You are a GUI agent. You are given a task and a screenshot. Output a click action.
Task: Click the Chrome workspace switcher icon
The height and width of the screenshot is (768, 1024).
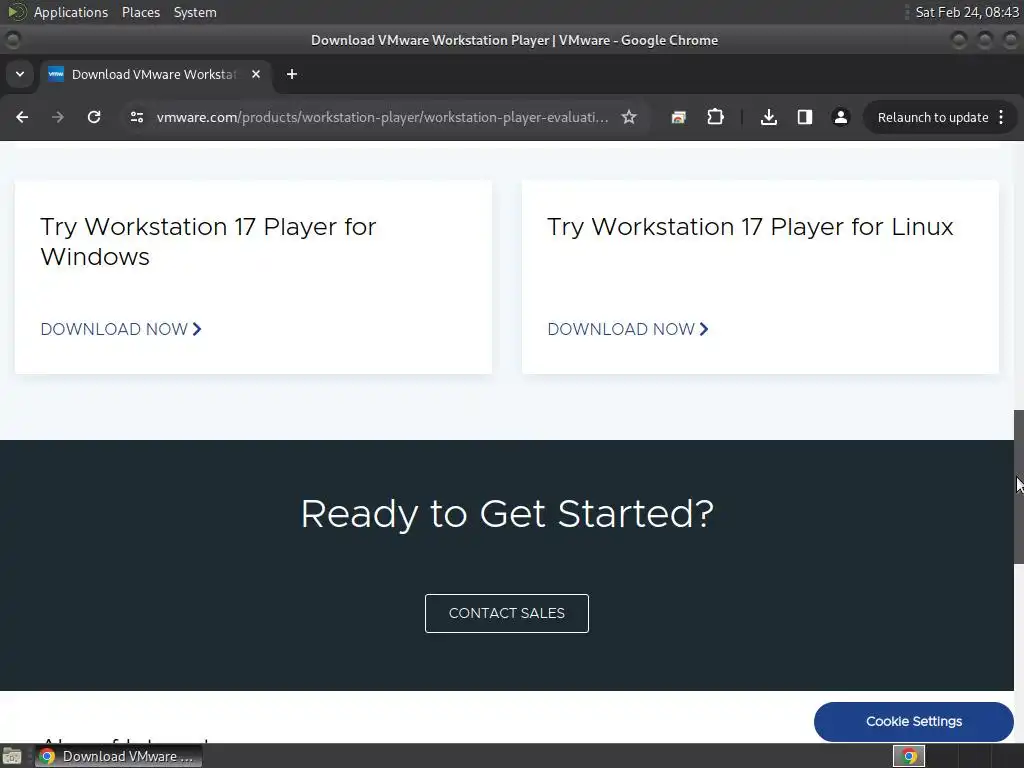[x=908, y=756]
